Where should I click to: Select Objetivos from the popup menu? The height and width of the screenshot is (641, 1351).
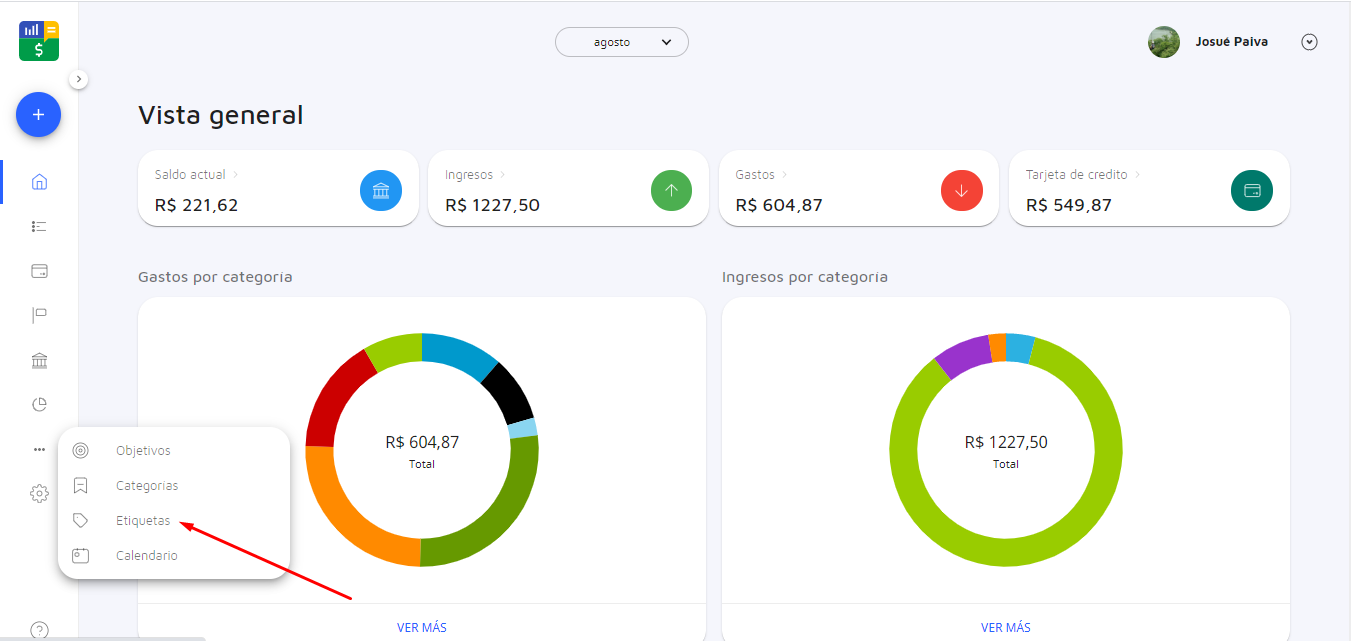click(143, 451)
